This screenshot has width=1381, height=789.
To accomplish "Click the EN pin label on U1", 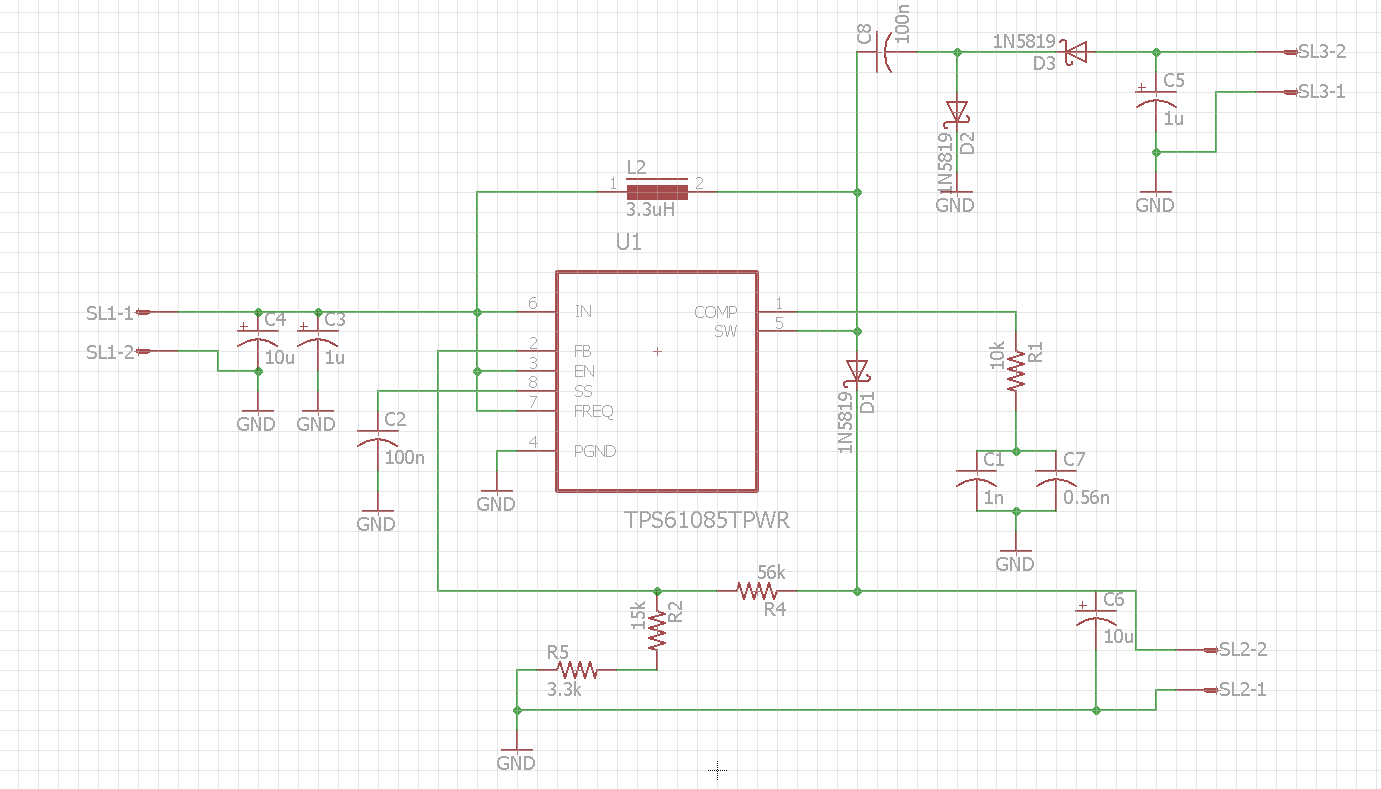I will click(x=584, y=371).
